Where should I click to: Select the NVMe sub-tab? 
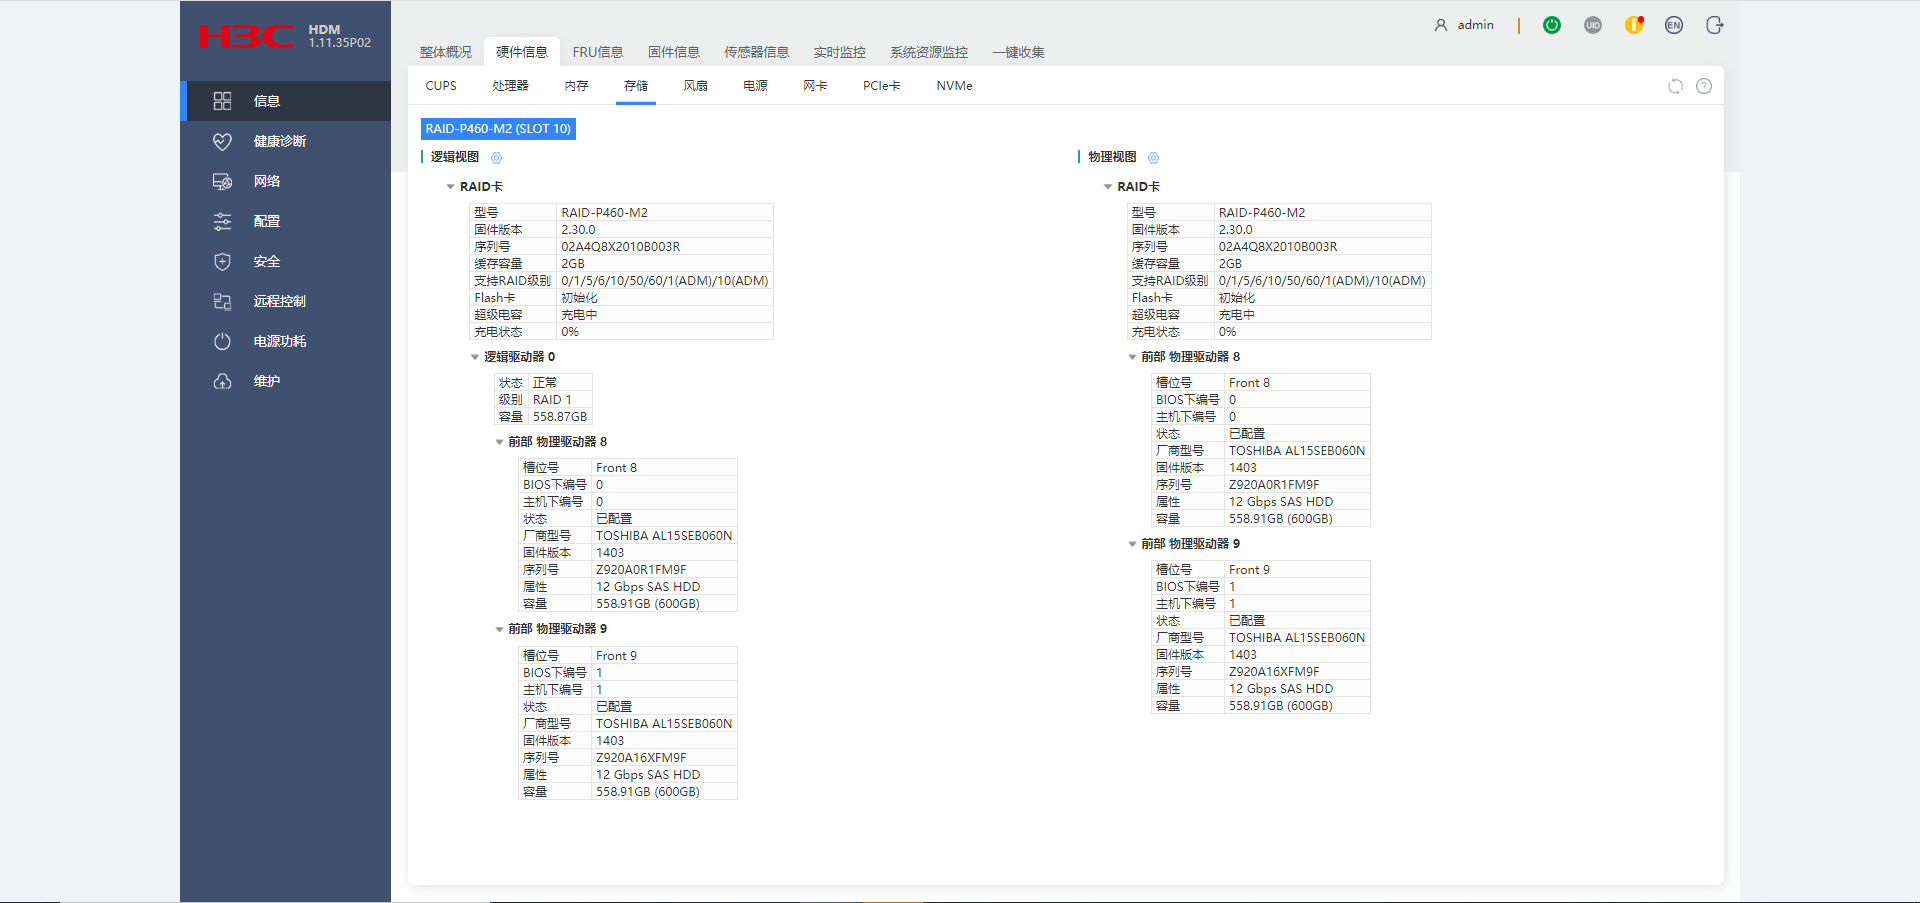[x=954, y=86]
